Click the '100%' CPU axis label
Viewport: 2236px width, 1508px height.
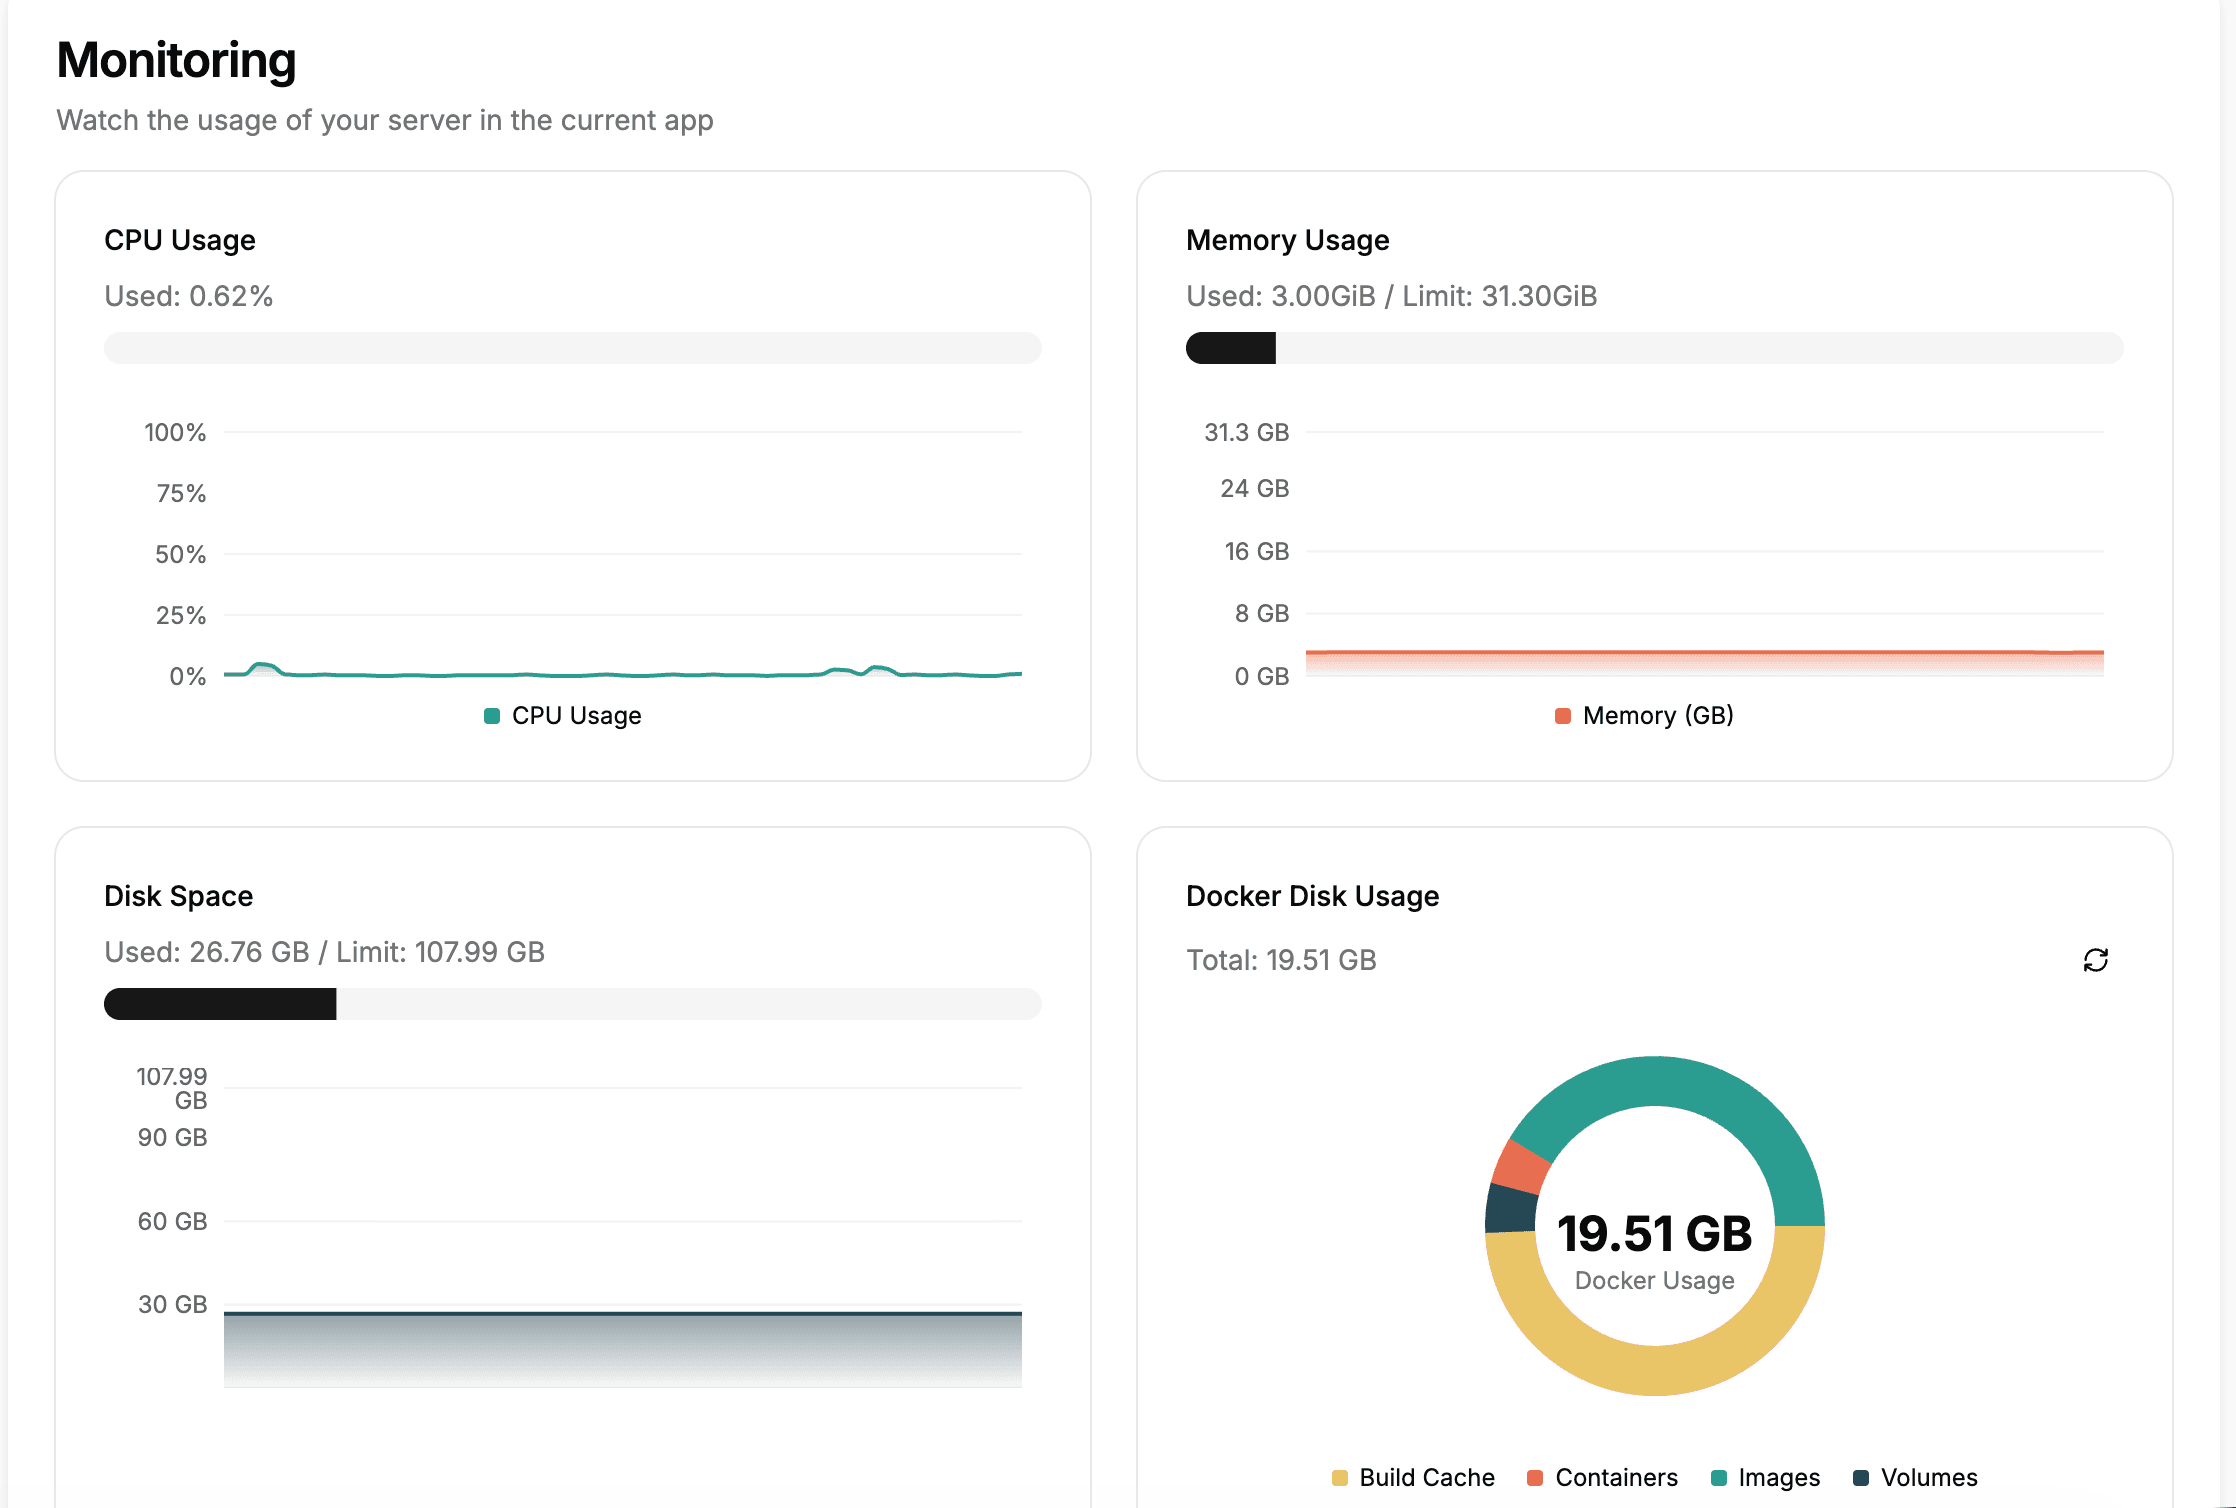tap(175, 432)
